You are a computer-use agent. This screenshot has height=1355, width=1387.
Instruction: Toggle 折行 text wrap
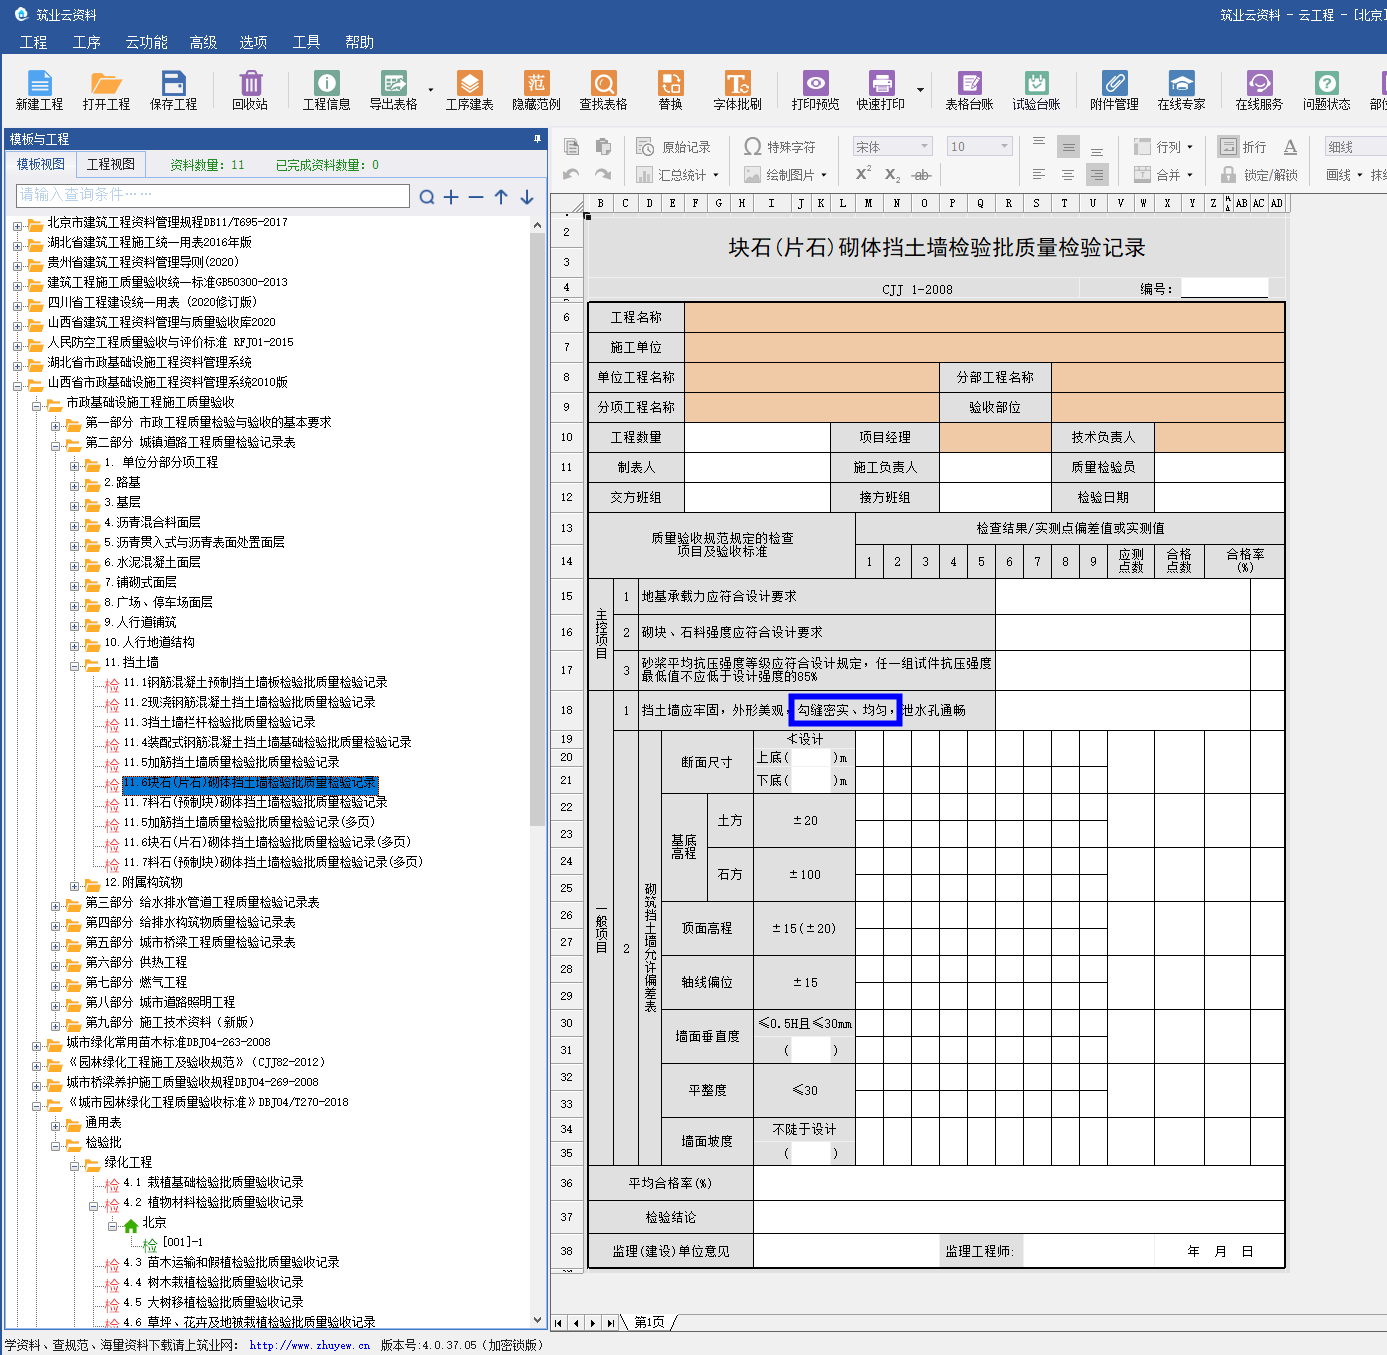coord(1243,147)
